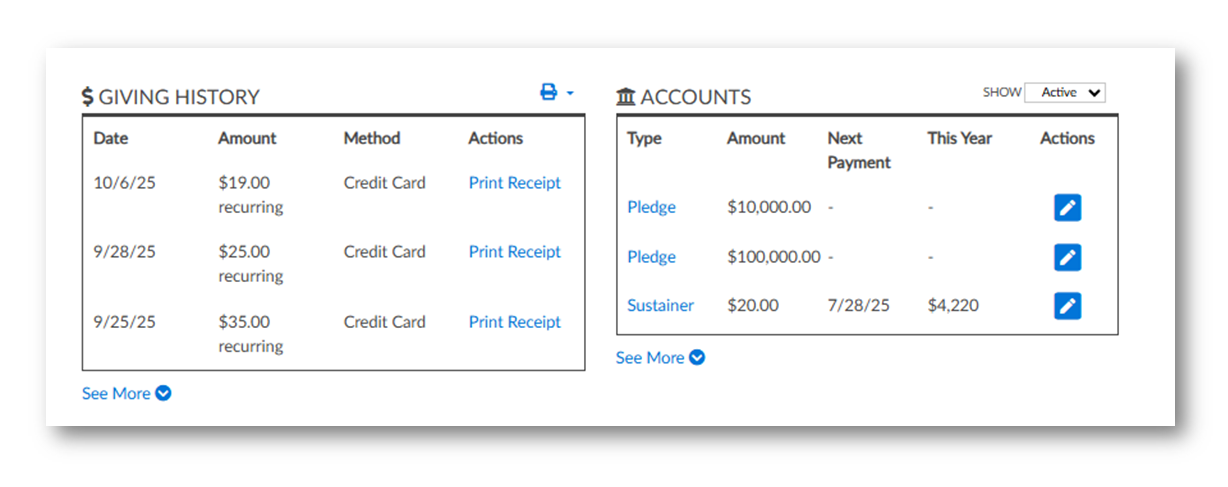Image resolution: width=1228 pixels, height=487 pixels.
Task: Open the Sustainer account link
Action: tap(660, 306)
